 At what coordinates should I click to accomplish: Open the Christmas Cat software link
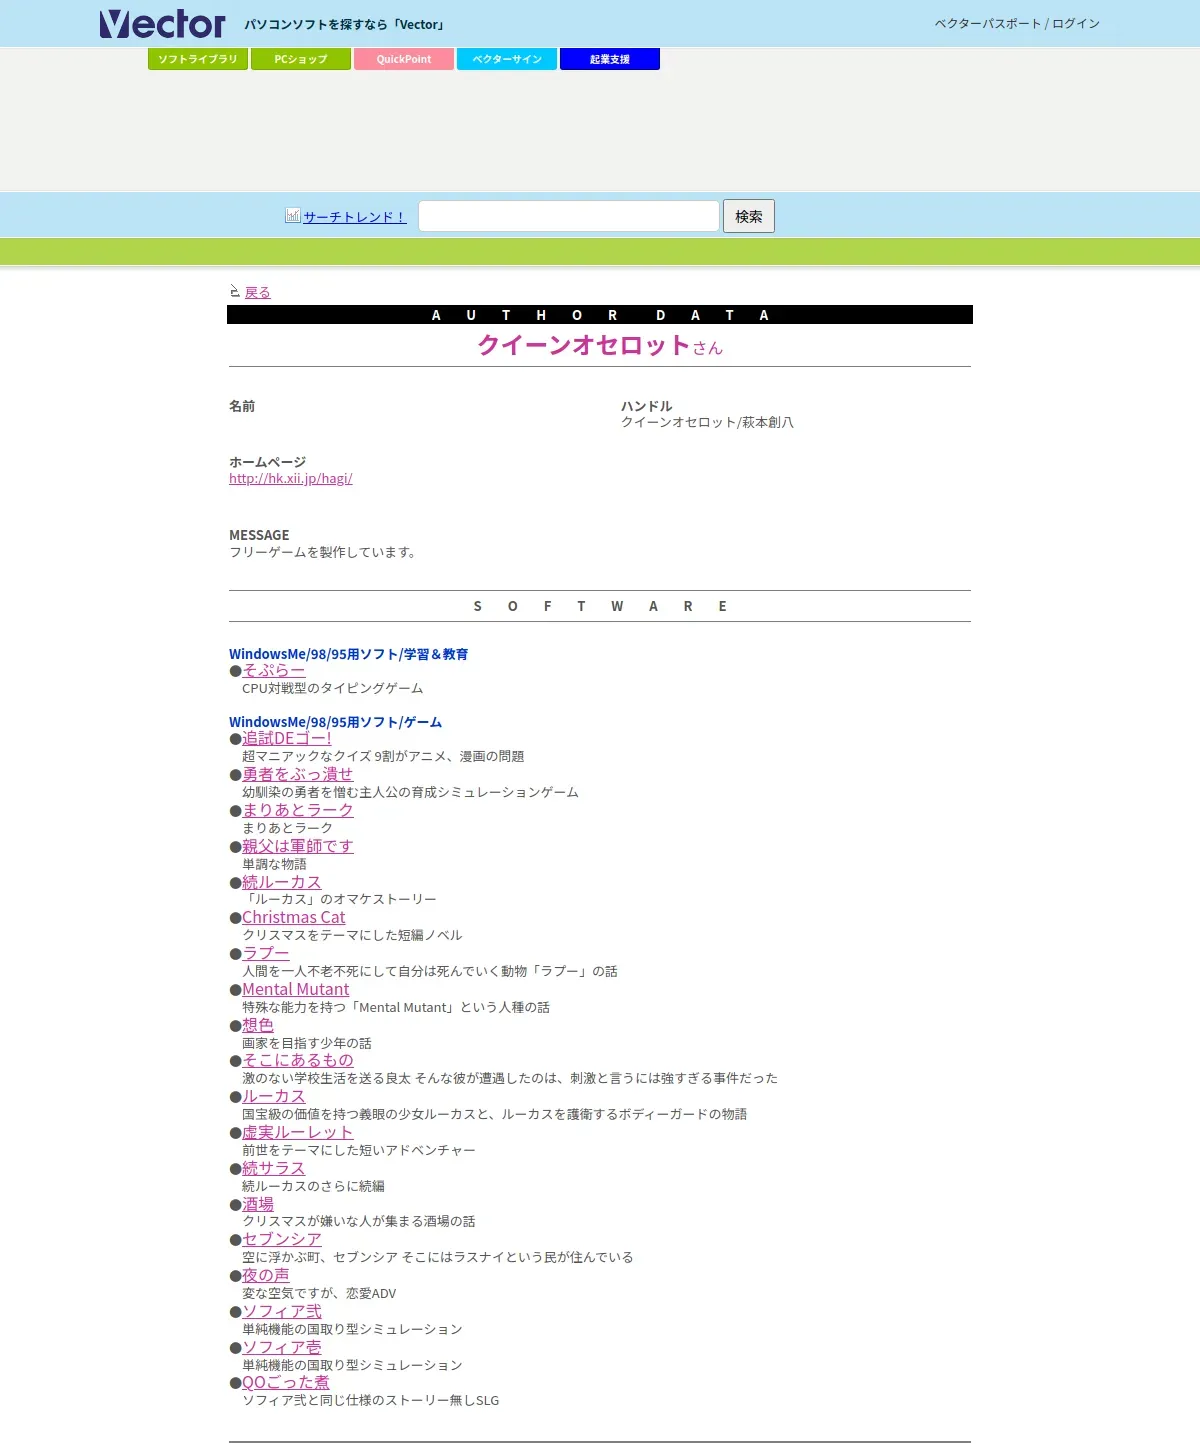294,917
